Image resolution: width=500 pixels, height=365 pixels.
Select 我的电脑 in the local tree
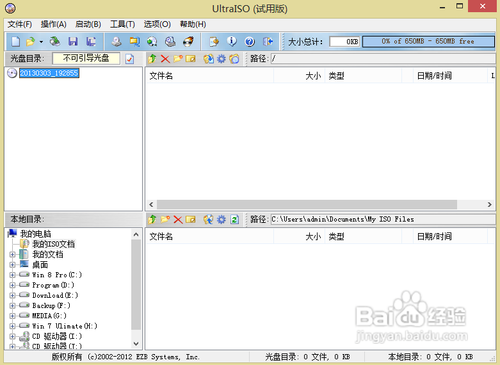click(36, 234)
